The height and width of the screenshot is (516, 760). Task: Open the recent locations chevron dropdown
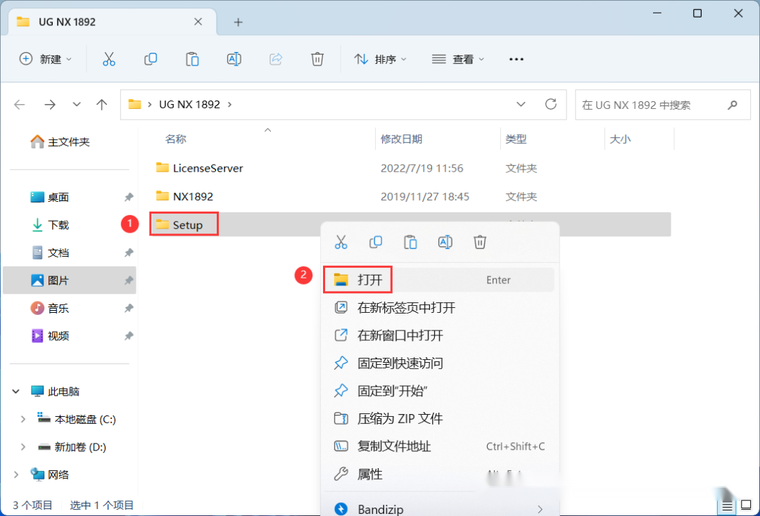77,105
